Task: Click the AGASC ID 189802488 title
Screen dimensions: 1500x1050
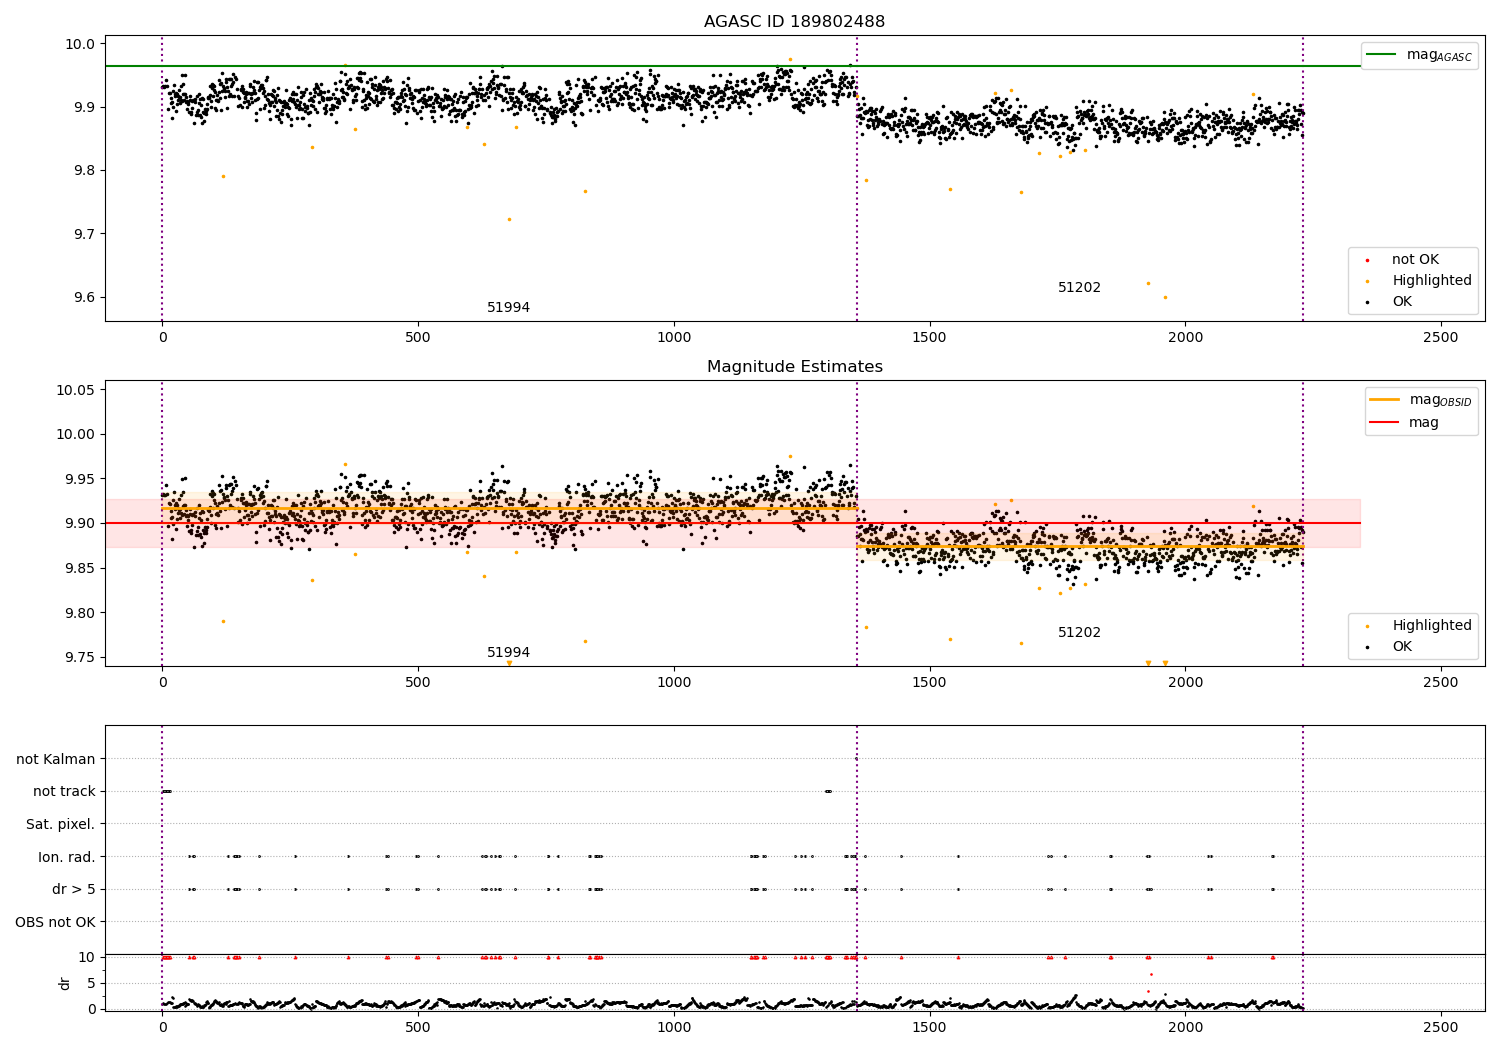Action: coord(794,22)
